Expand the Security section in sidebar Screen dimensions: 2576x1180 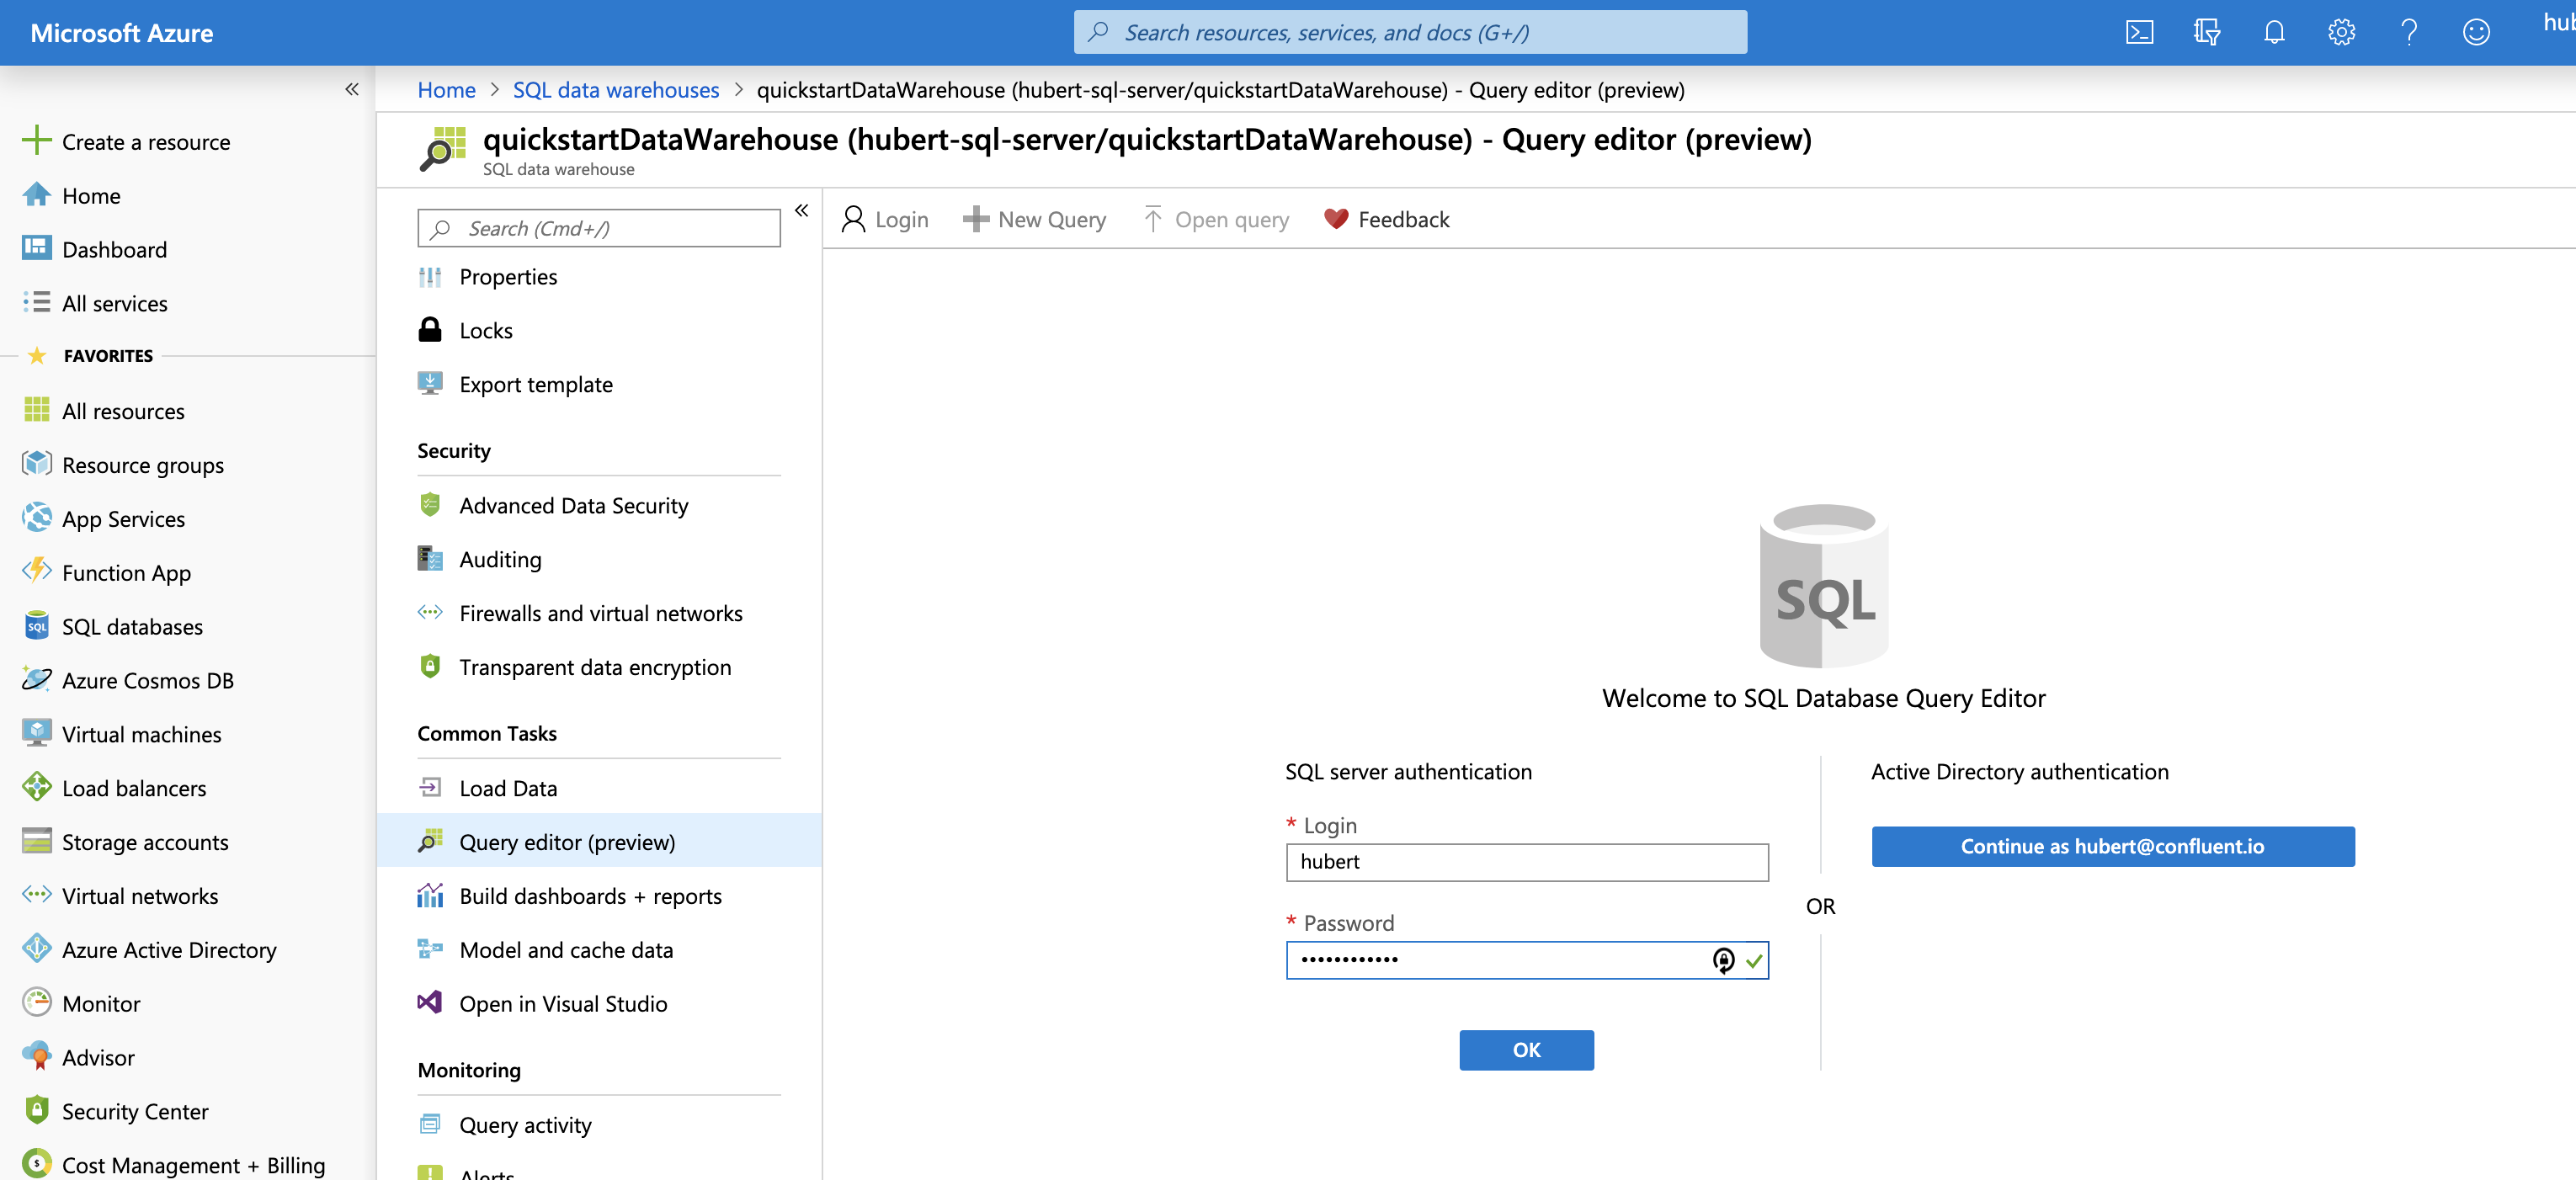click(x=454, y=449)
